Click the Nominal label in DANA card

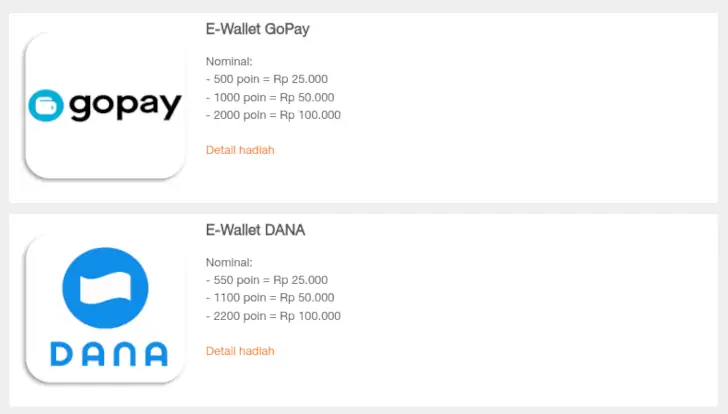coord(230,262)
